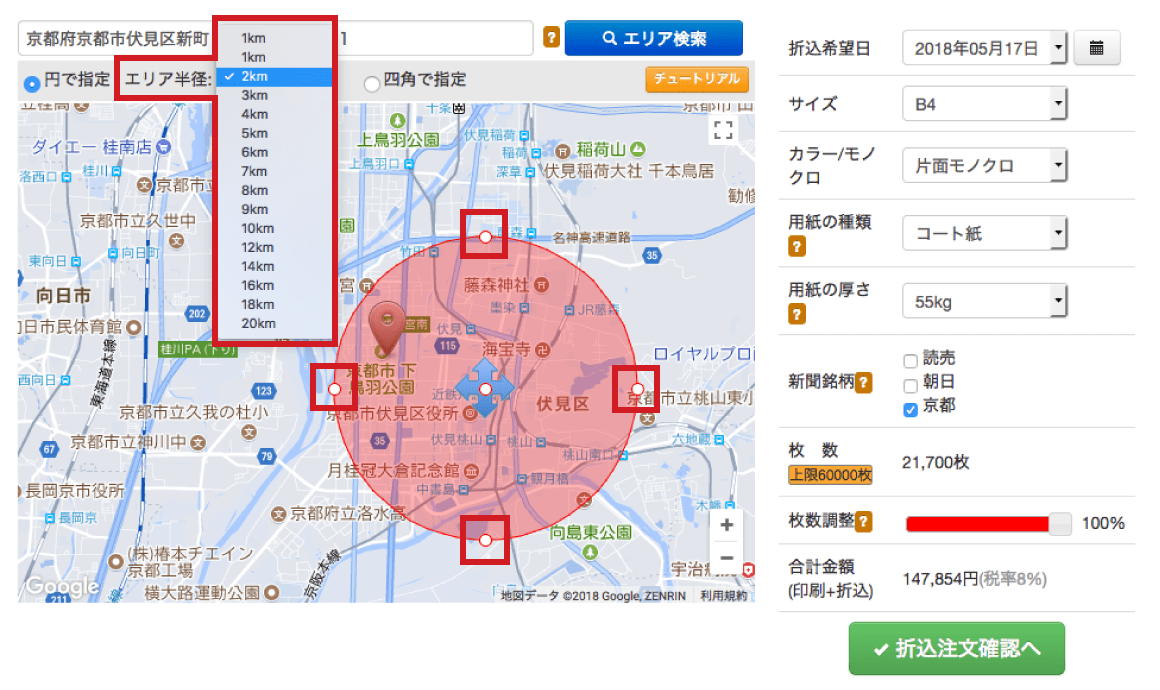Toggle the map fullscreen icon
Viewport: 1160px width, 690px height.
(723, 130)
